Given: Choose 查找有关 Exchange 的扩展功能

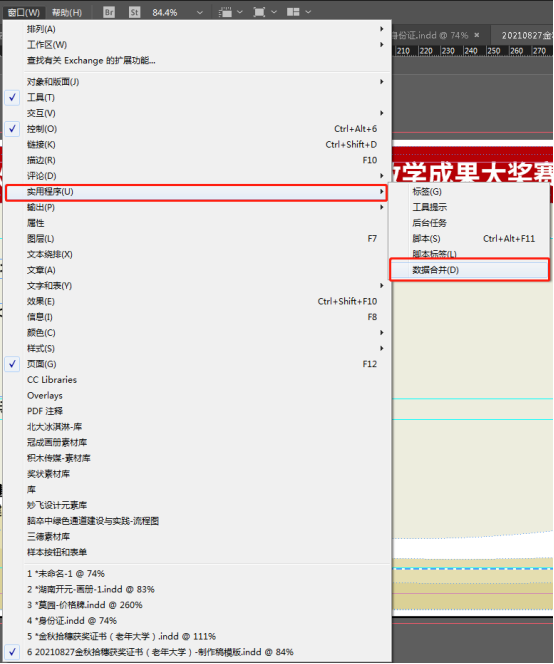Looking at the screenshot, I should tap(197, 60).
